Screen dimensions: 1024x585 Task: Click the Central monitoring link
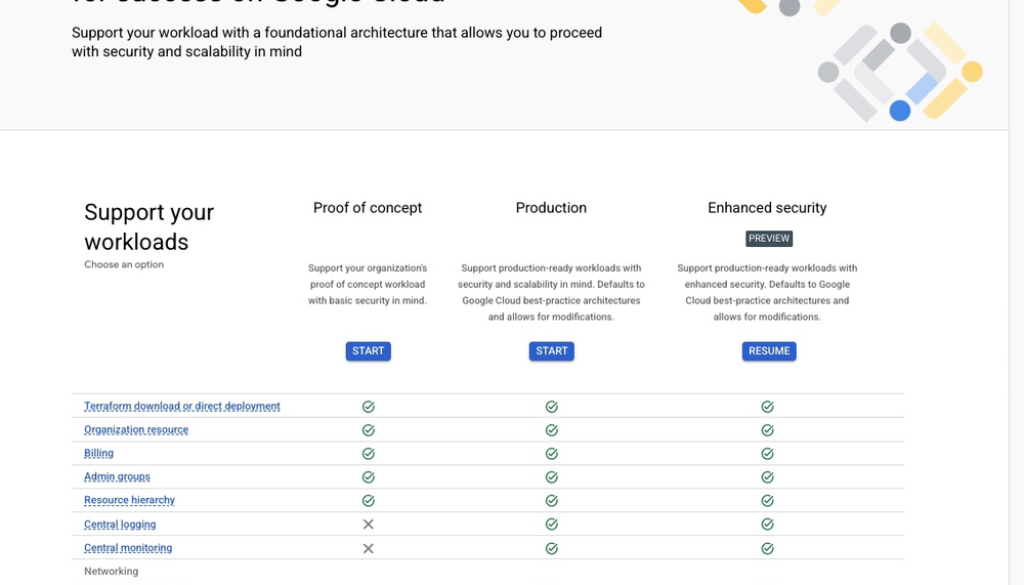pos(128,548)
